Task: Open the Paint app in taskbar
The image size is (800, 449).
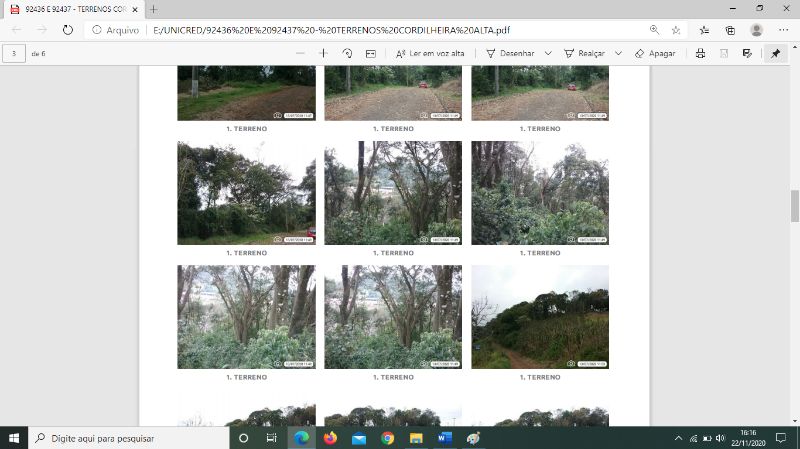Action: coord(473,438)
